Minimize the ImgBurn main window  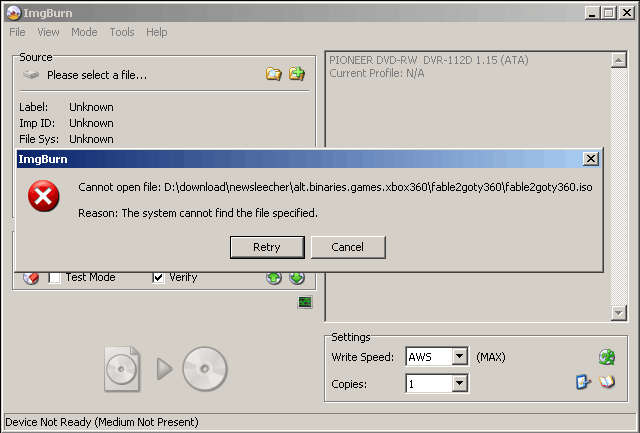click(592, 13)
